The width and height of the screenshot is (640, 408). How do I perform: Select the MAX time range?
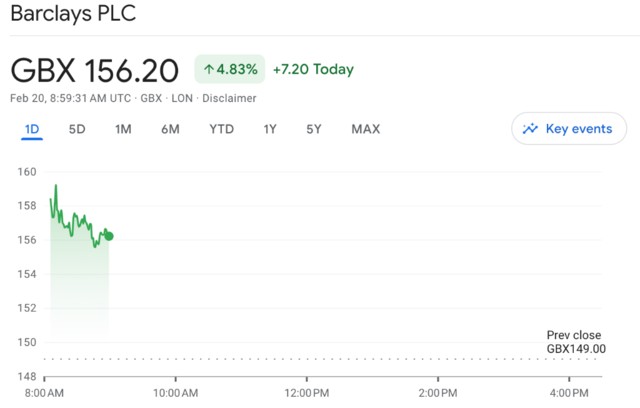tap(365, 129)
